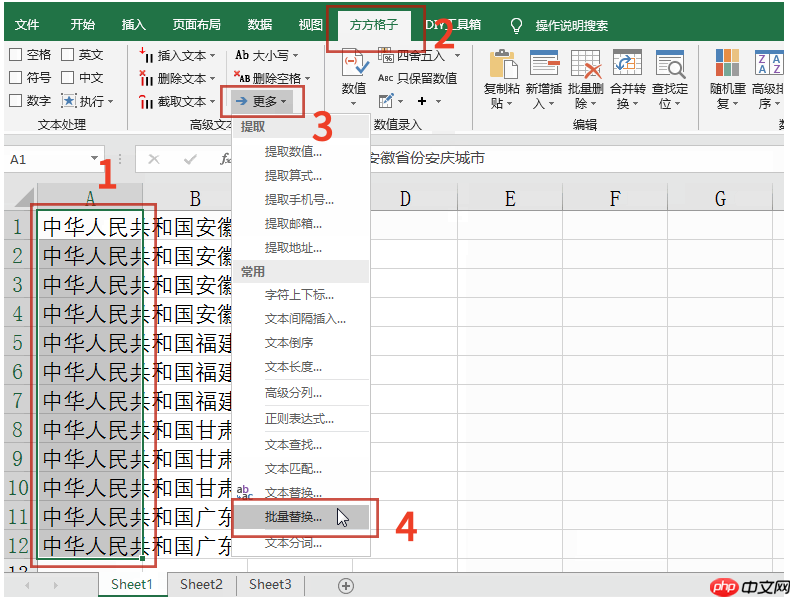
Task: Open the 更多 dropdown button
Action: (262, 101)
